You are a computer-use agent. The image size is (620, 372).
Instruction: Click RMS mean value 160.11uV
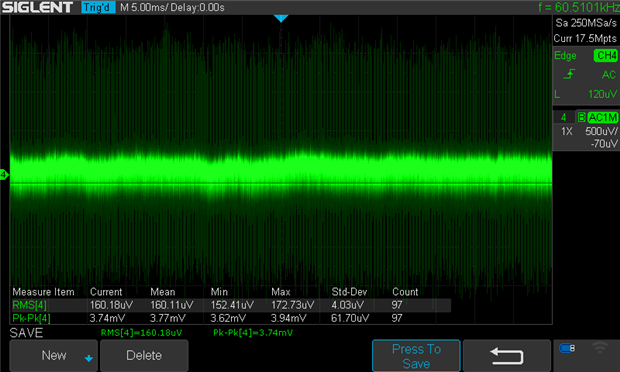(x=172, y=305)
